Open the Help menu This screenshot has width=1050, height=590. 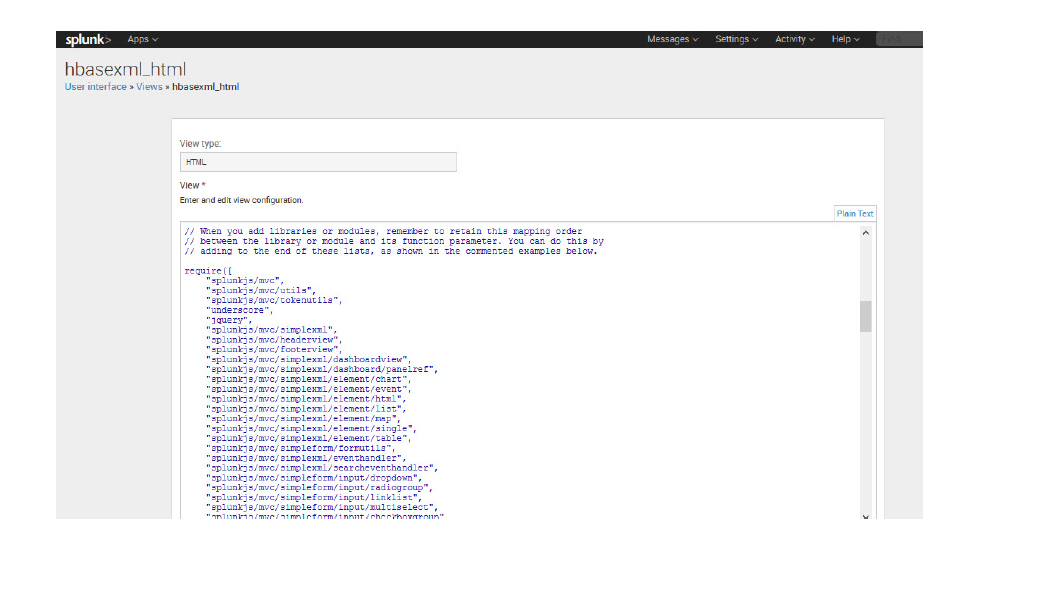coord(845,39)
